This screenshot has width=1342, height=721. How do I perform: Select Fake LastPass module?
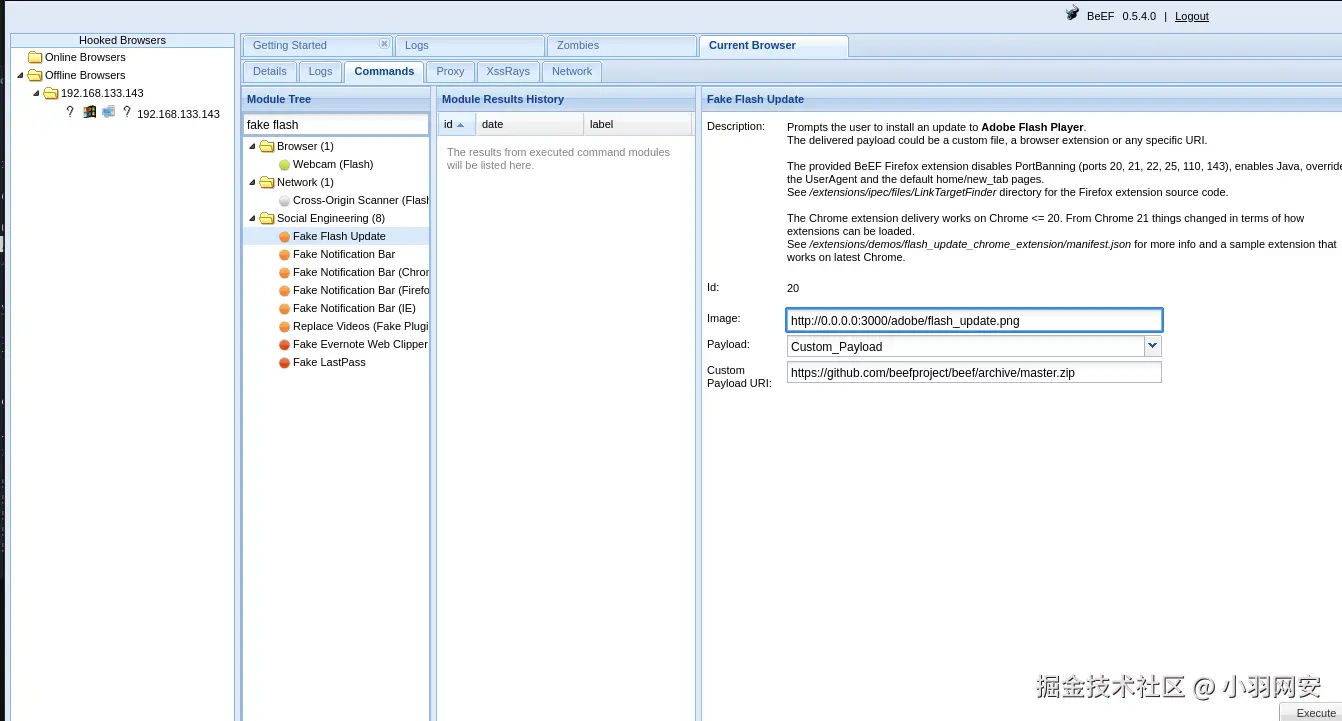point(329,362)
